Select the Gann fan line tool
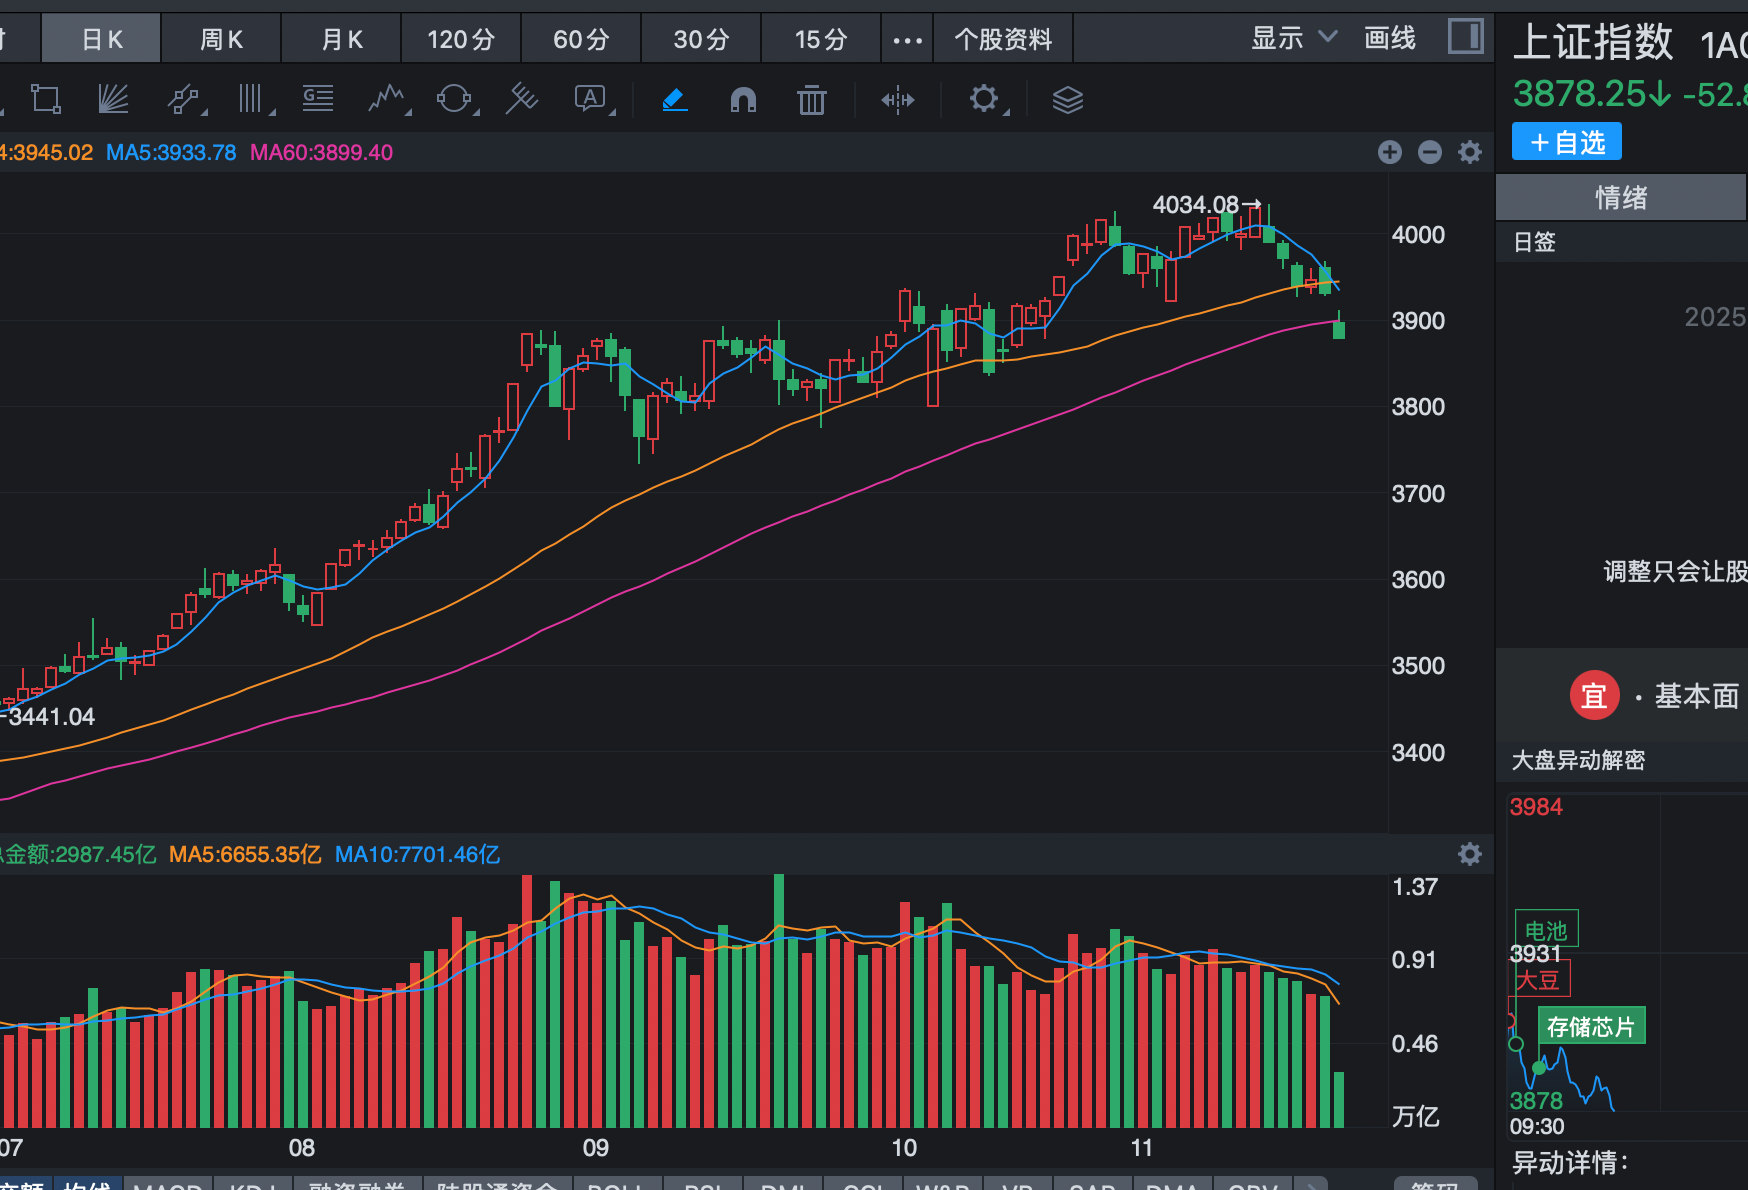Screen dimensions: 1748x1190 113,99
